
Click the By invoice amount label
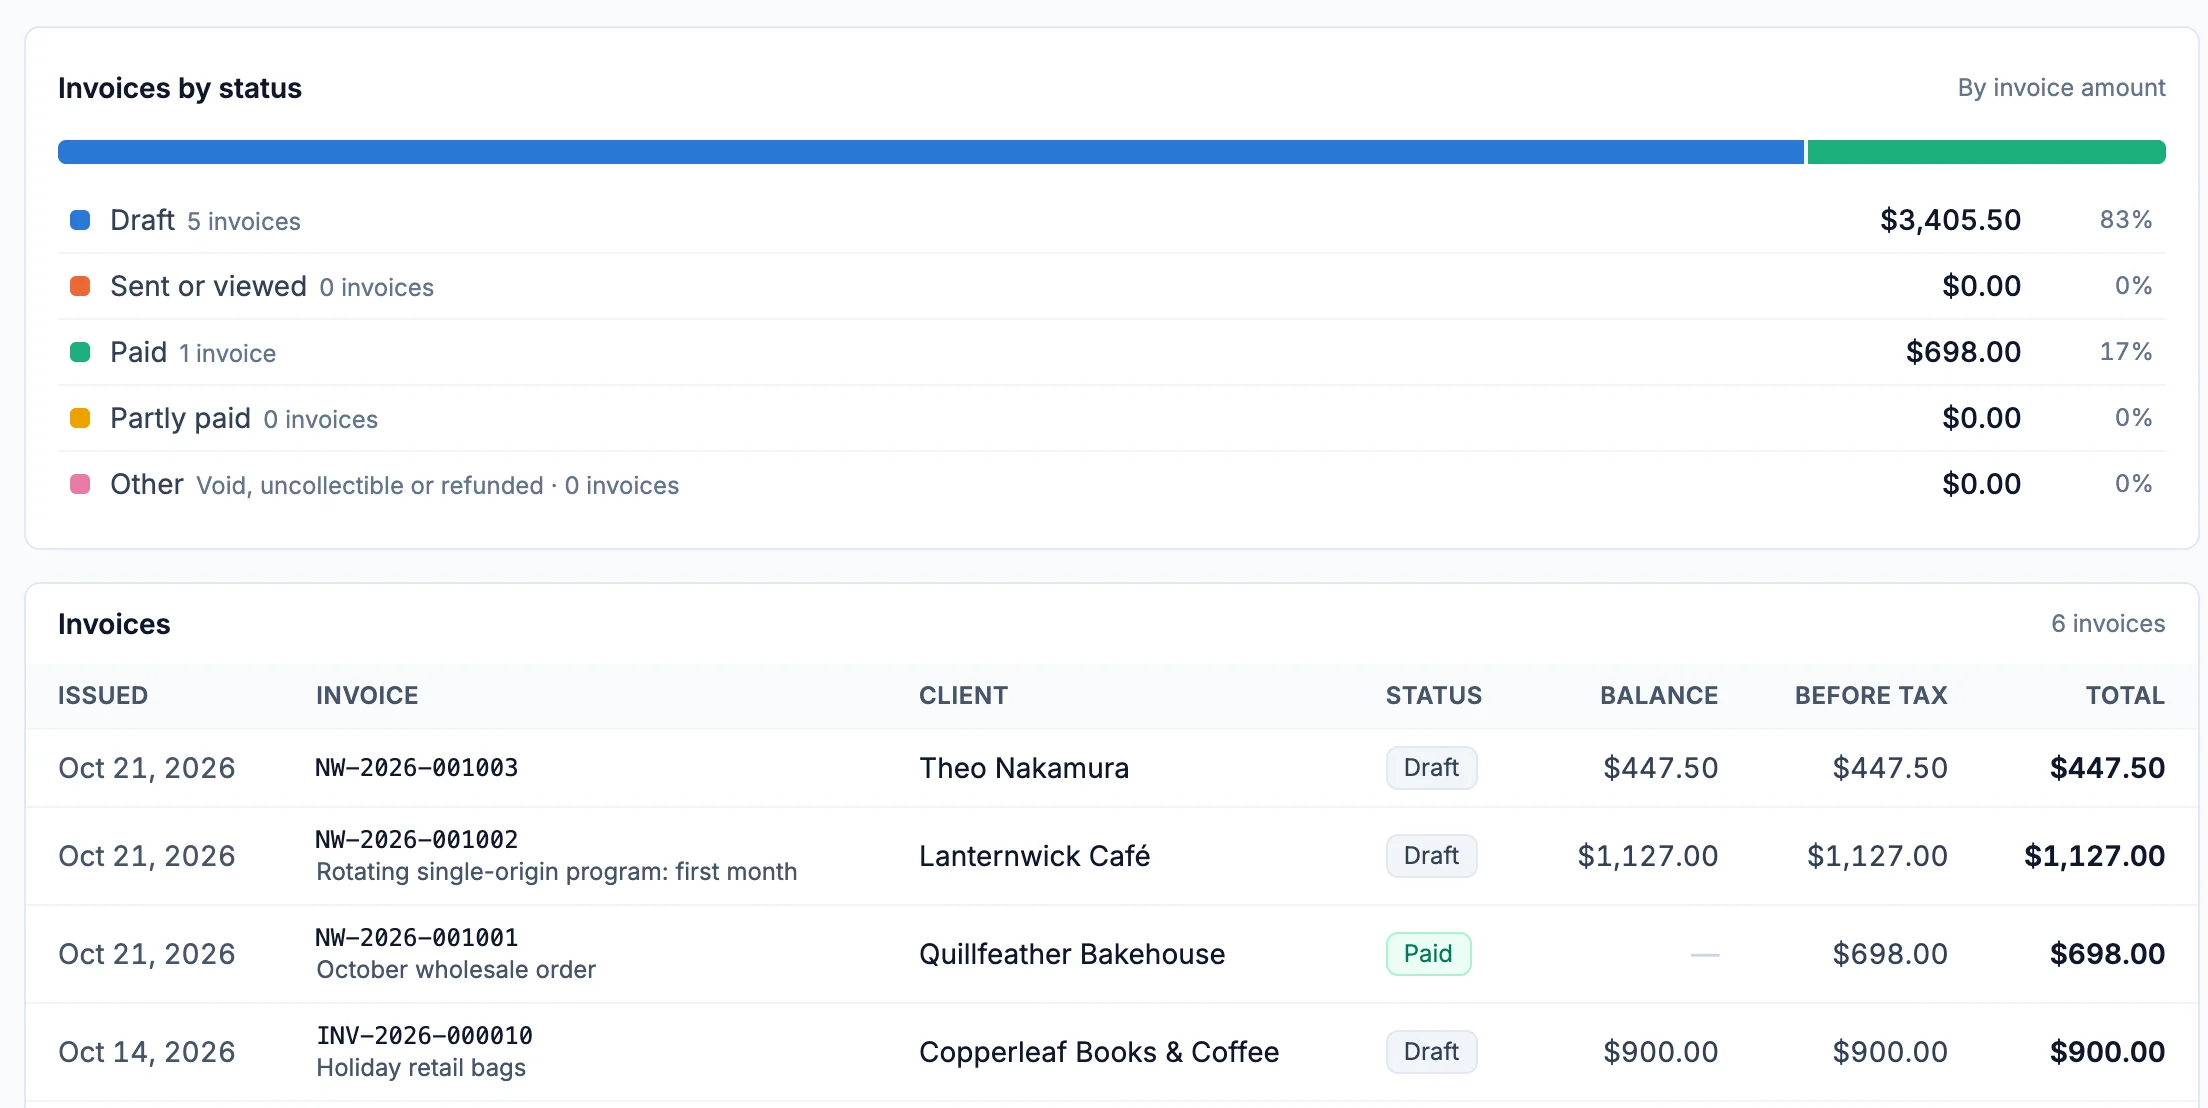coord(2061,88)
